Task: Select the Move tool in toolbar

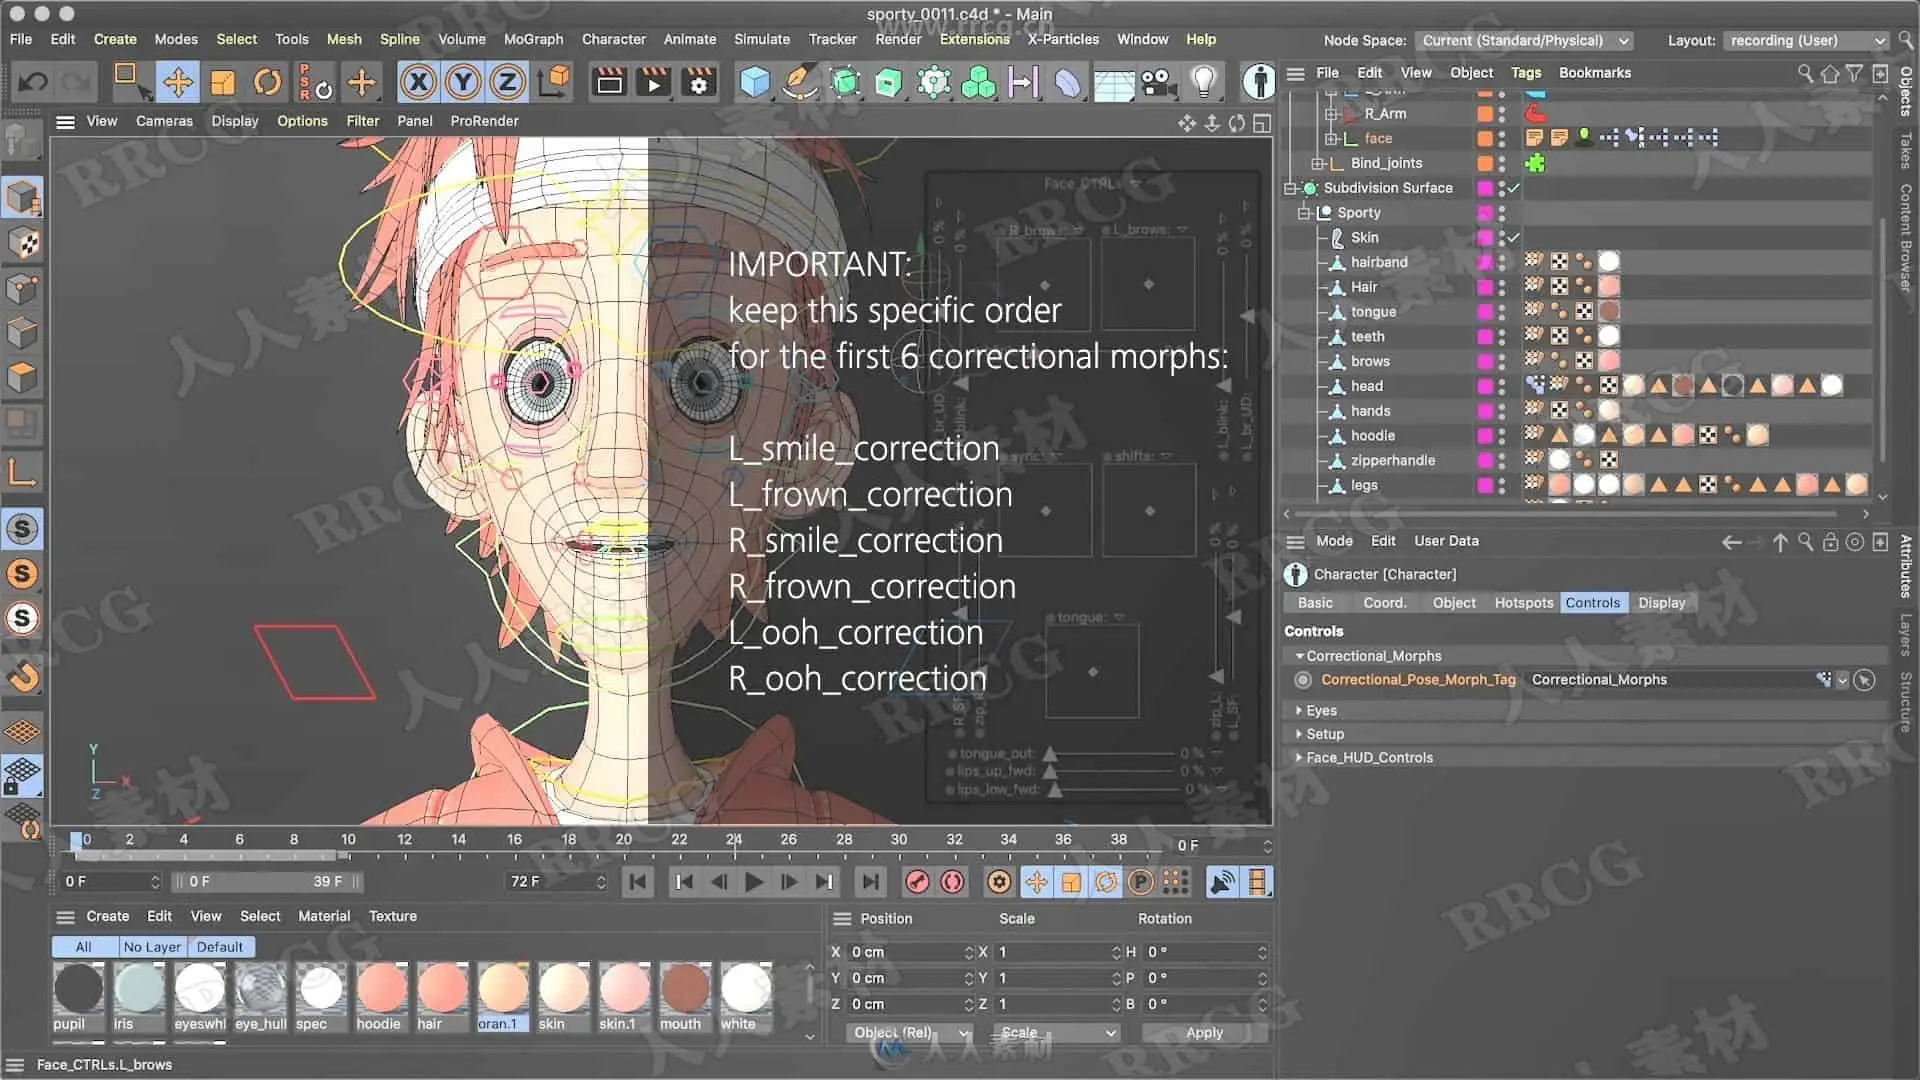Action: pos(178,82)
